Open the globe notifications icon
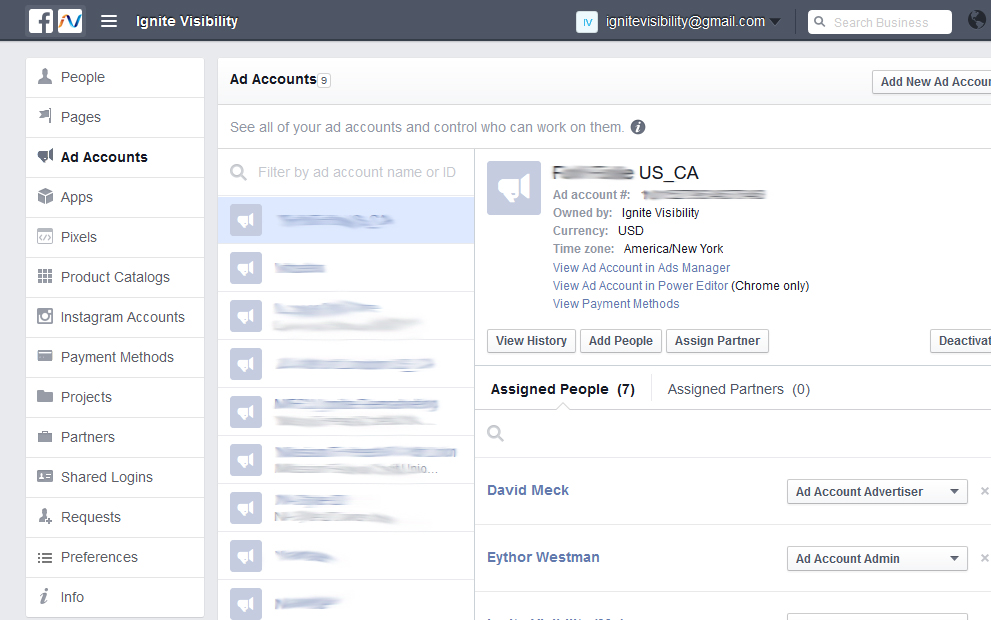This screenshot has height=620, width=991. (978, 20)
